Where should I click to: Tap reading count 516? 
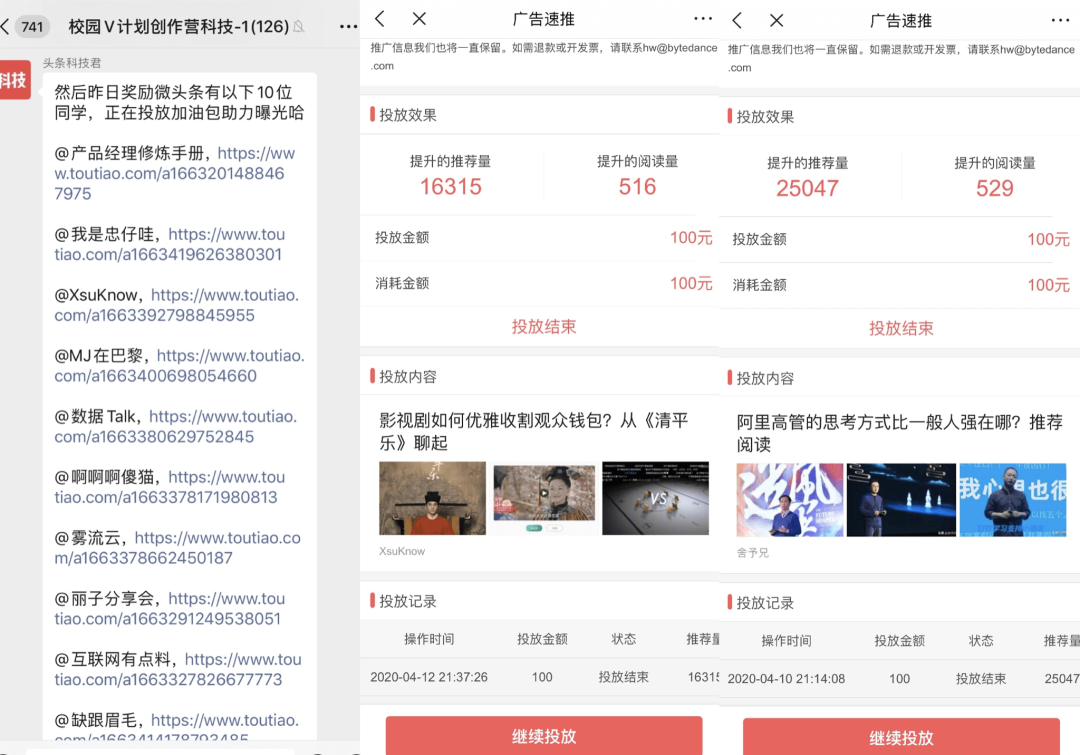pyautogui.click(x=637, y=187)
